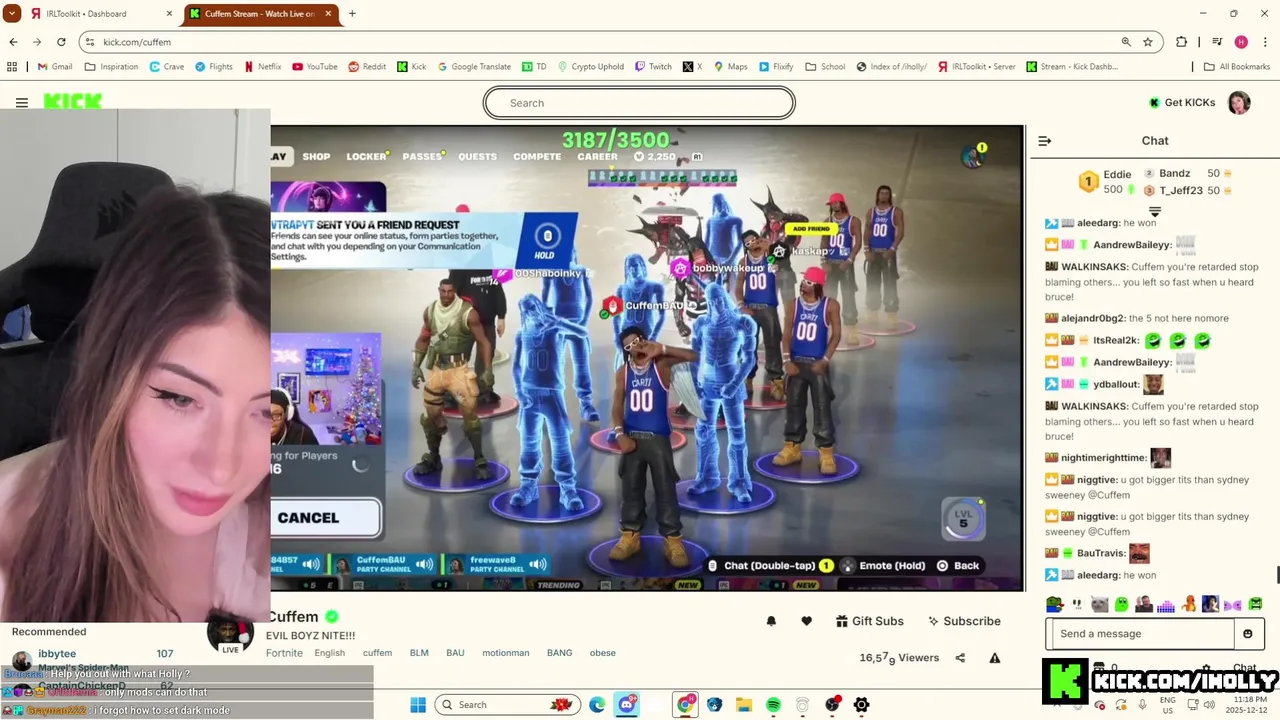Open the School bookmarks folder
1280x720 pixels.
click(x=825, y=67)
